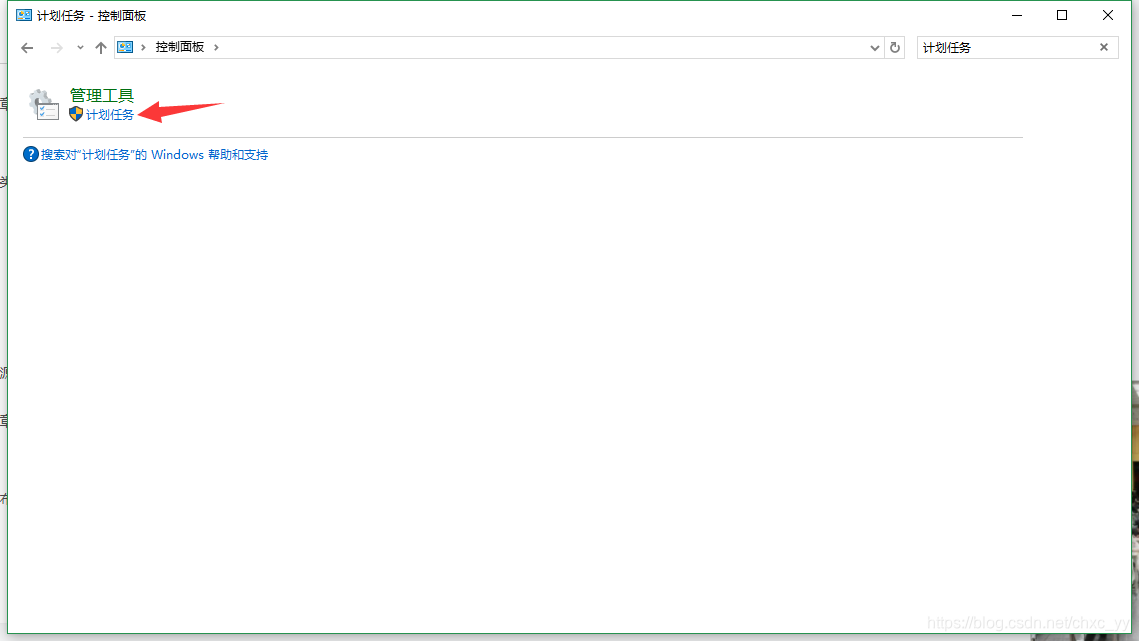Viewport: 1139px width, 641px height.
Task: Select the 控制面板 breadcrumb item
Action: point(179,47)
